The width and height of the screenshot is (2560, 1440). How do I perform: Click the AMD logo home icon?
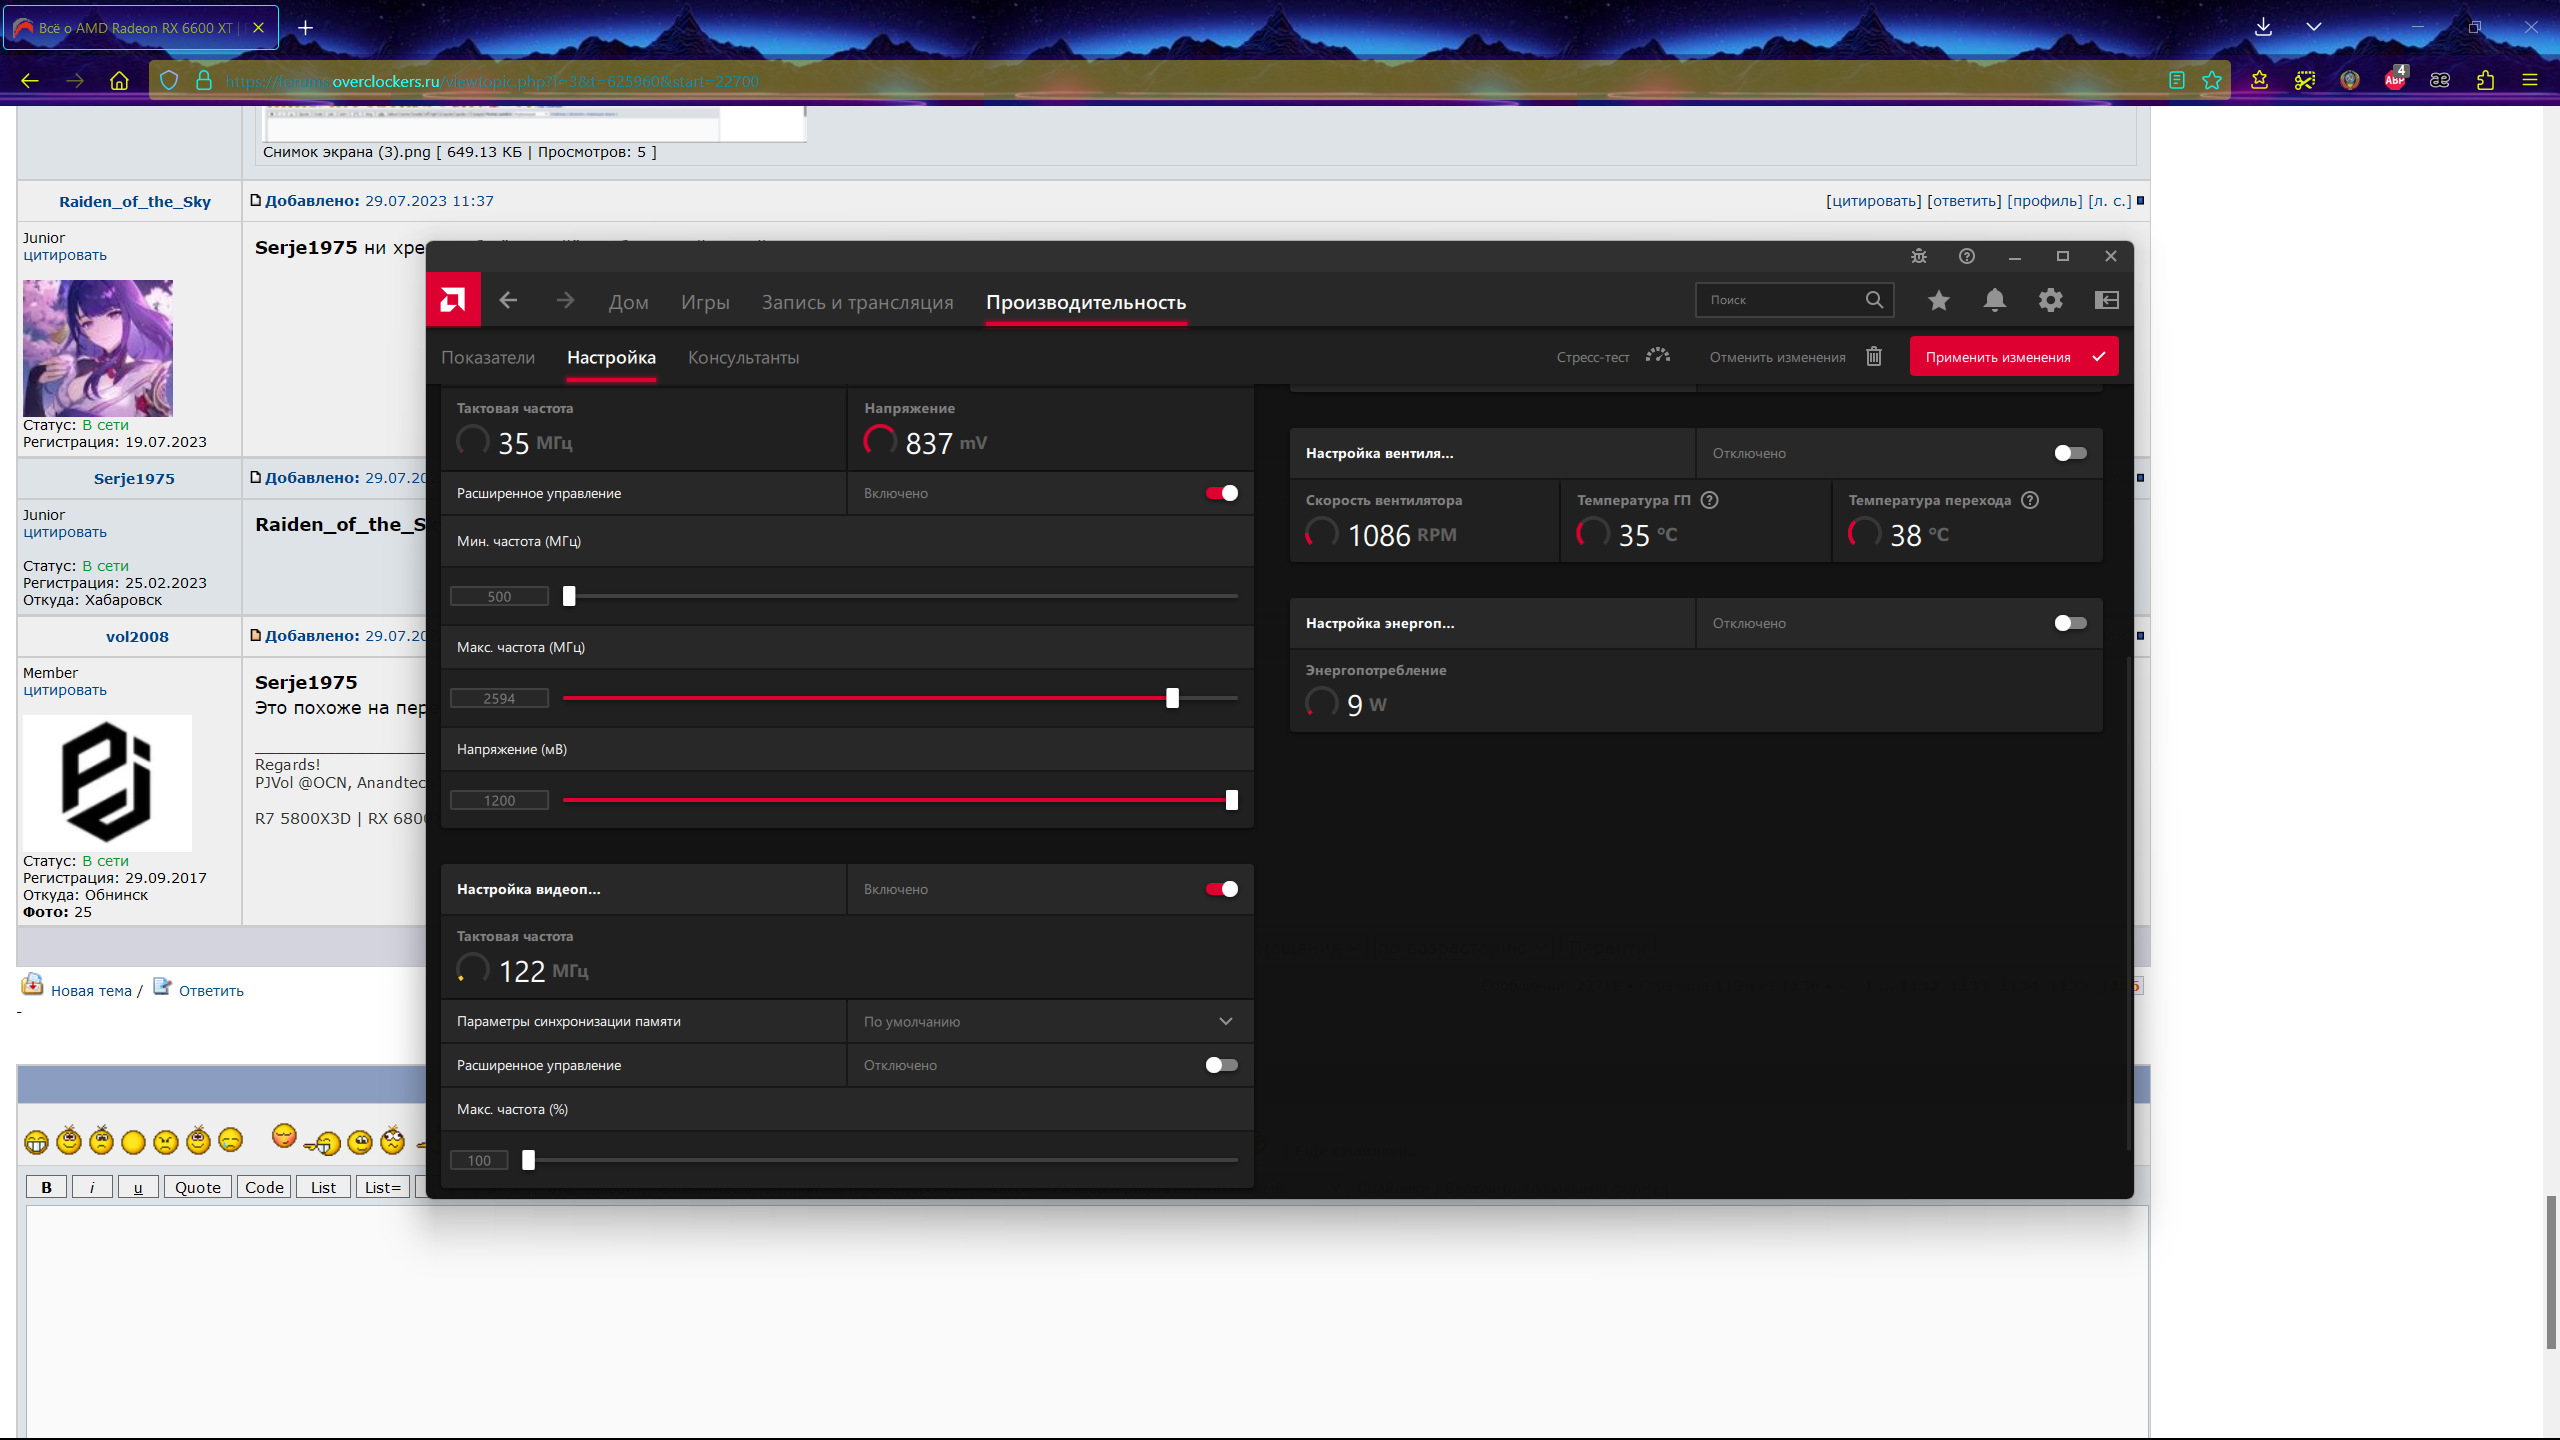(x=453, y=300)
